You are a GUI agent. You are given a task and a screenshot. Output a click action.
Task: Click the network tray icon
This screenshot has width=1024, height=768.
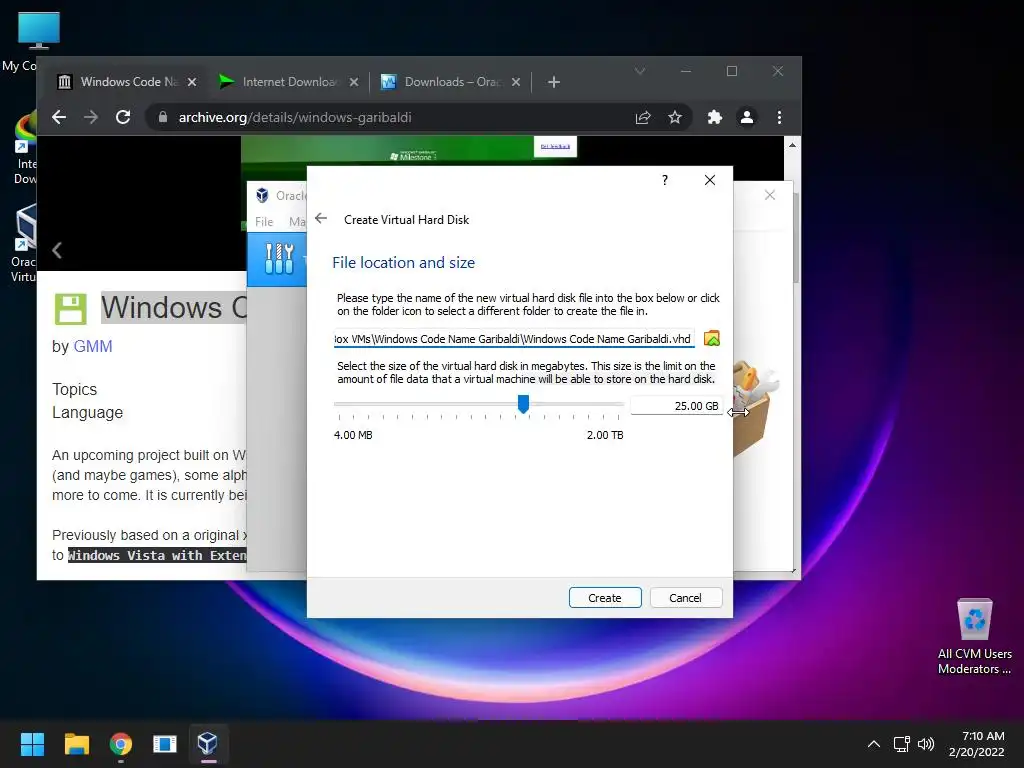click(x=902, y=744)
